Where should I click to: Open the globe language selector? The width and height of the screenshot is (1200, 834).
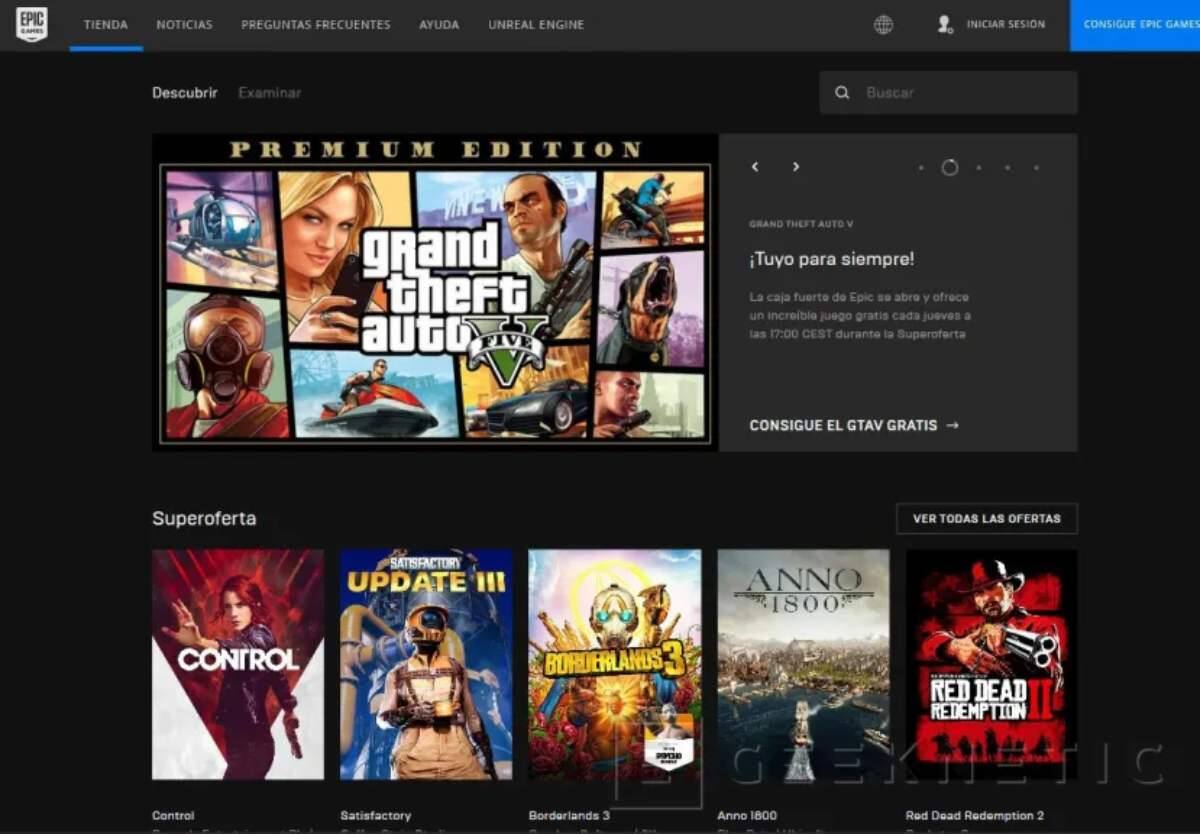point(883,25)
